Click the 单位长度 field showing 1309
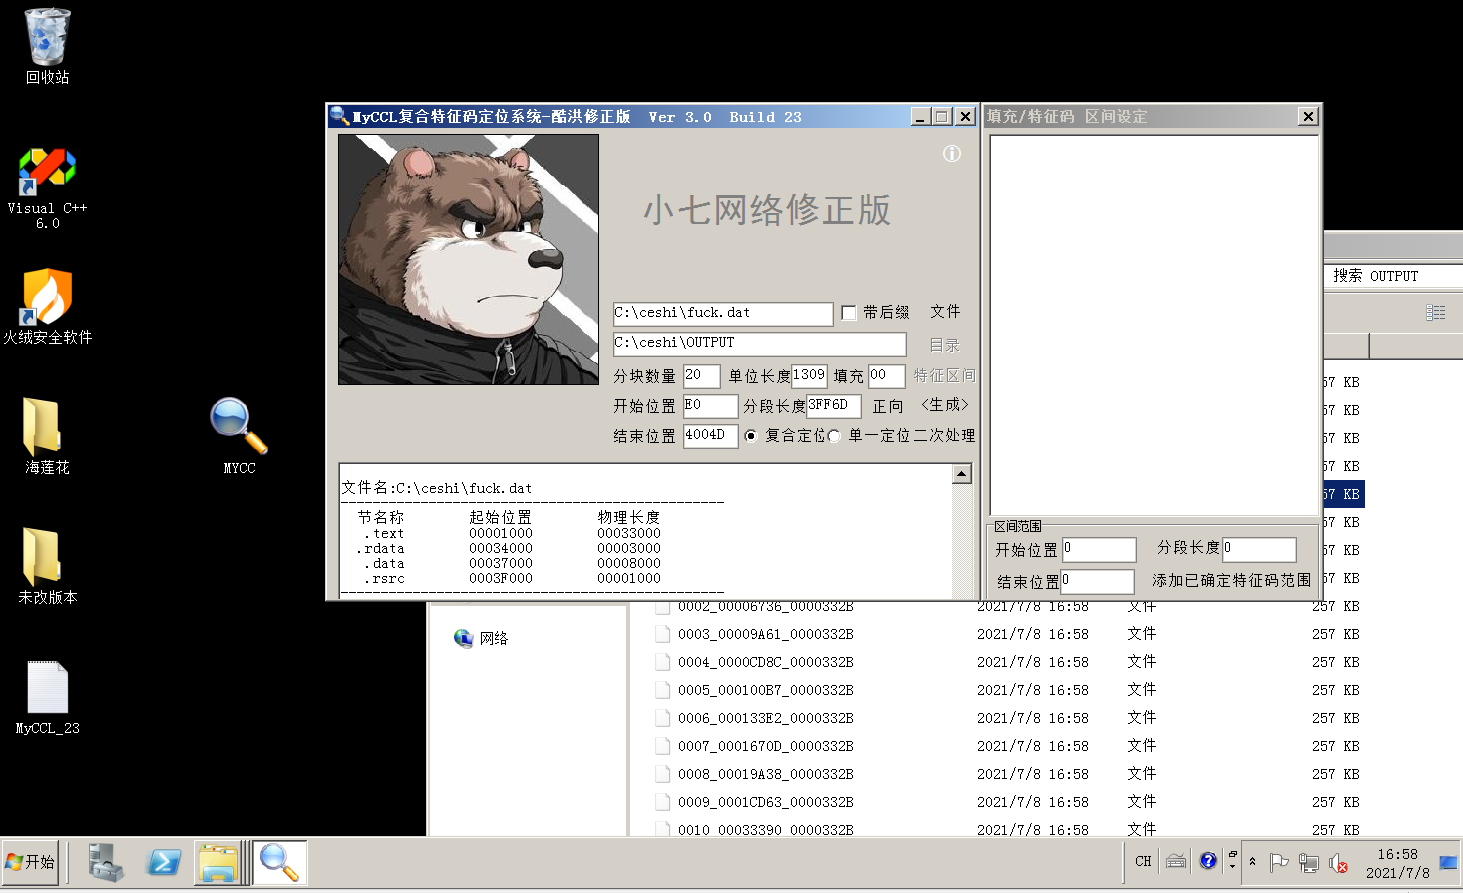The image size is (1463, 893). [809, 375]
